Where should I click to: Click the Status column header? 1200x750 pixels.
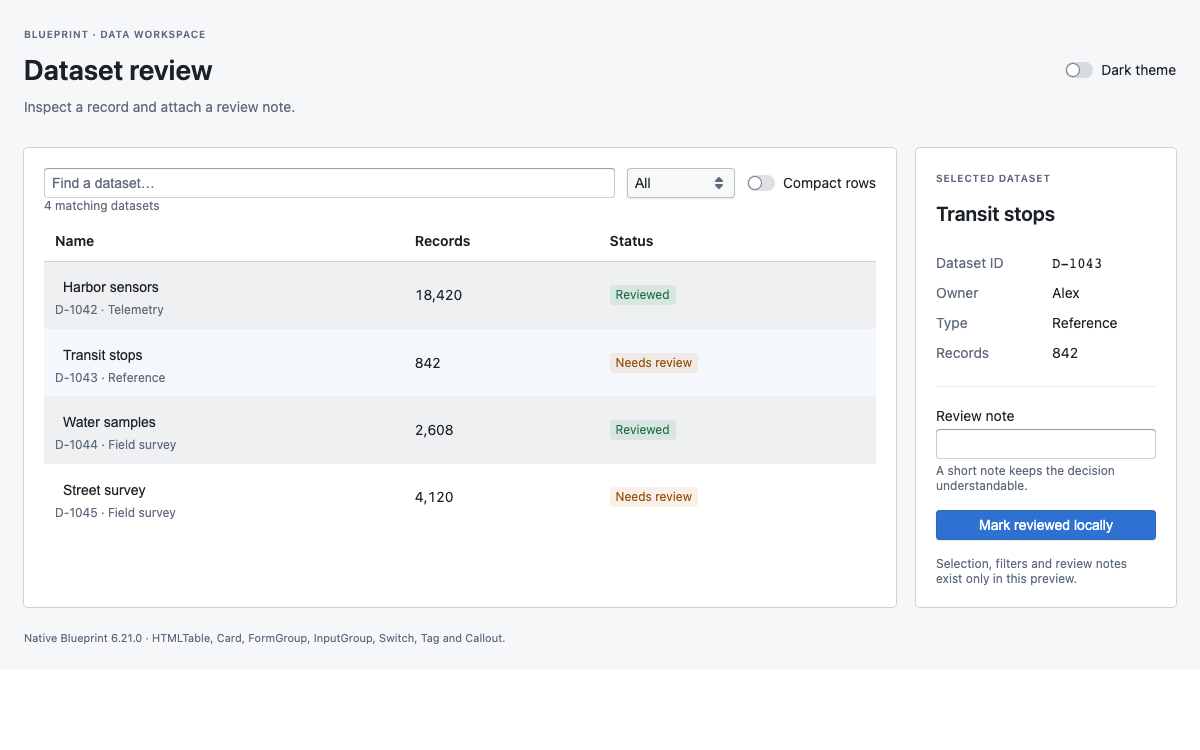pyautogui.click(x=631, y=241)
